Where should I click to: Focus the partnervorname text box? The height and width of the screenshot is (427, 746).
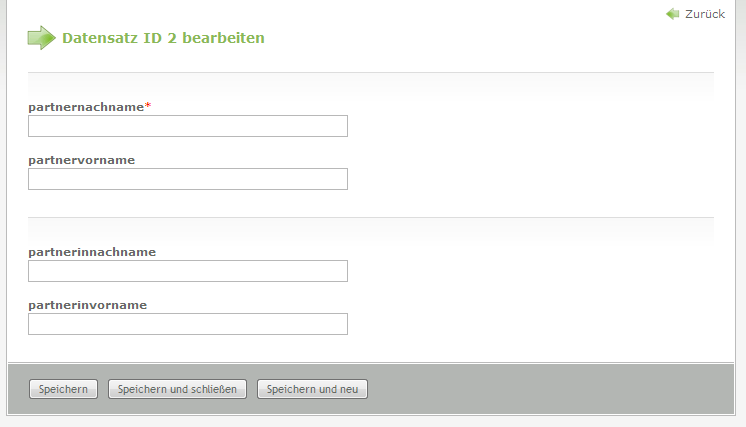[188, 179]
